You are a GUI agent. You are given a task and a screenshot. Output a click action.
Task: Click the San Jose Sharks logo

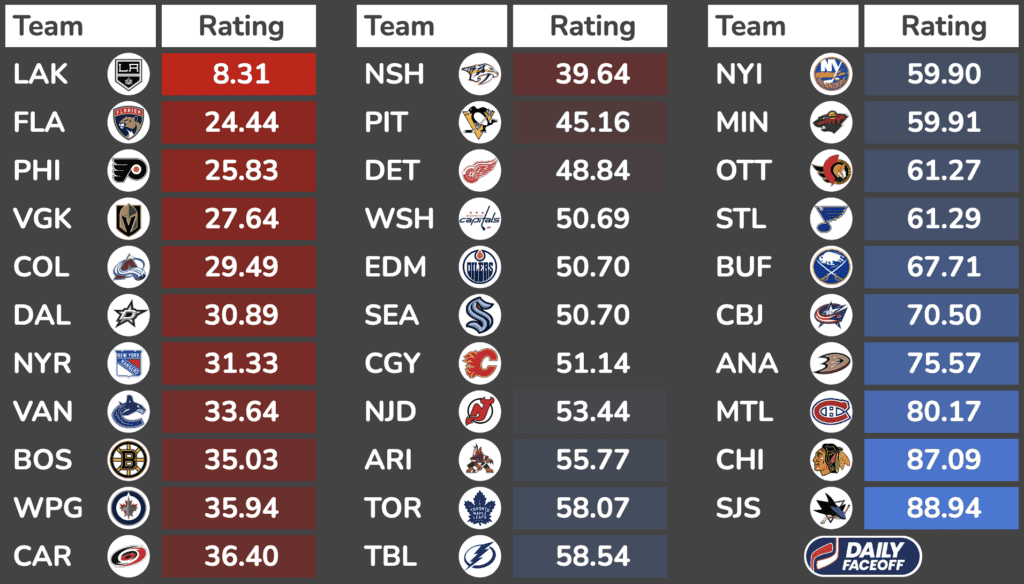[831, 508]
